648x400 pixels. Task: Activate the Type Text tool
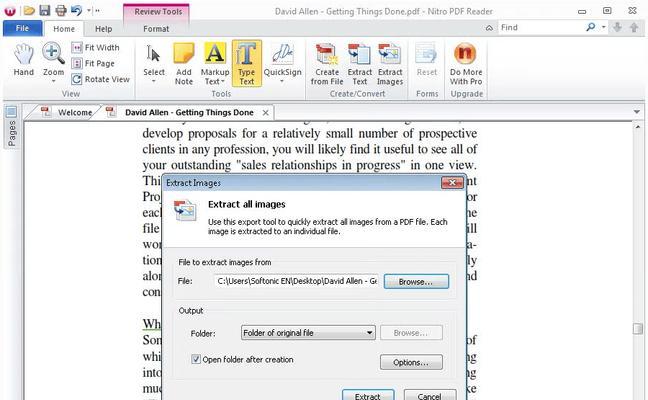247,64
